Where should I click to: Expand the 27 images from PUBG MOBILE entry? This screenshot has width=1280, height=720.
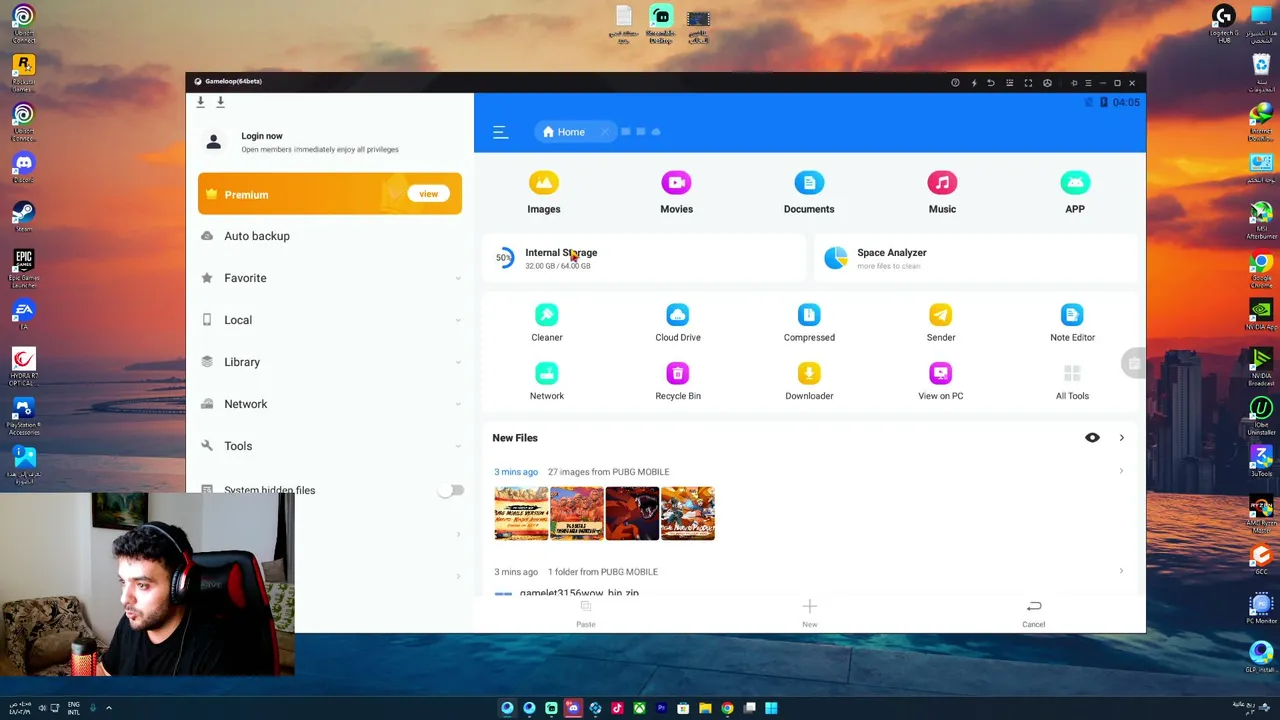point(1121,472)
